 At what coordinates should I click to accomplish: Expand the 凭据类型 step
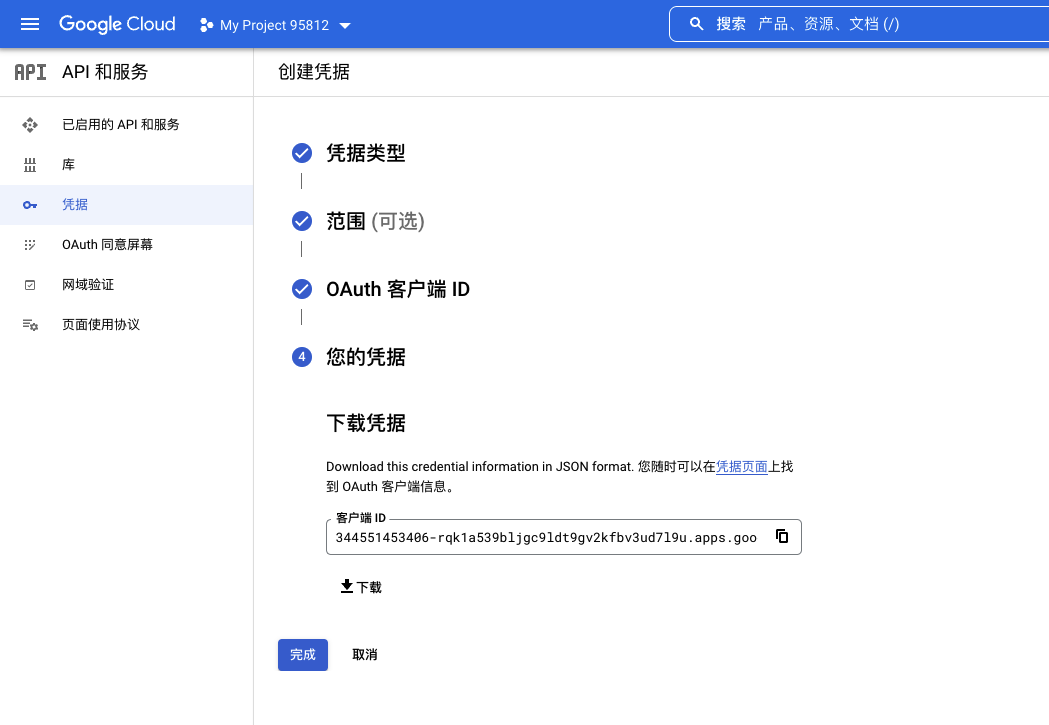pyautogui.click(x=365, y=153)
